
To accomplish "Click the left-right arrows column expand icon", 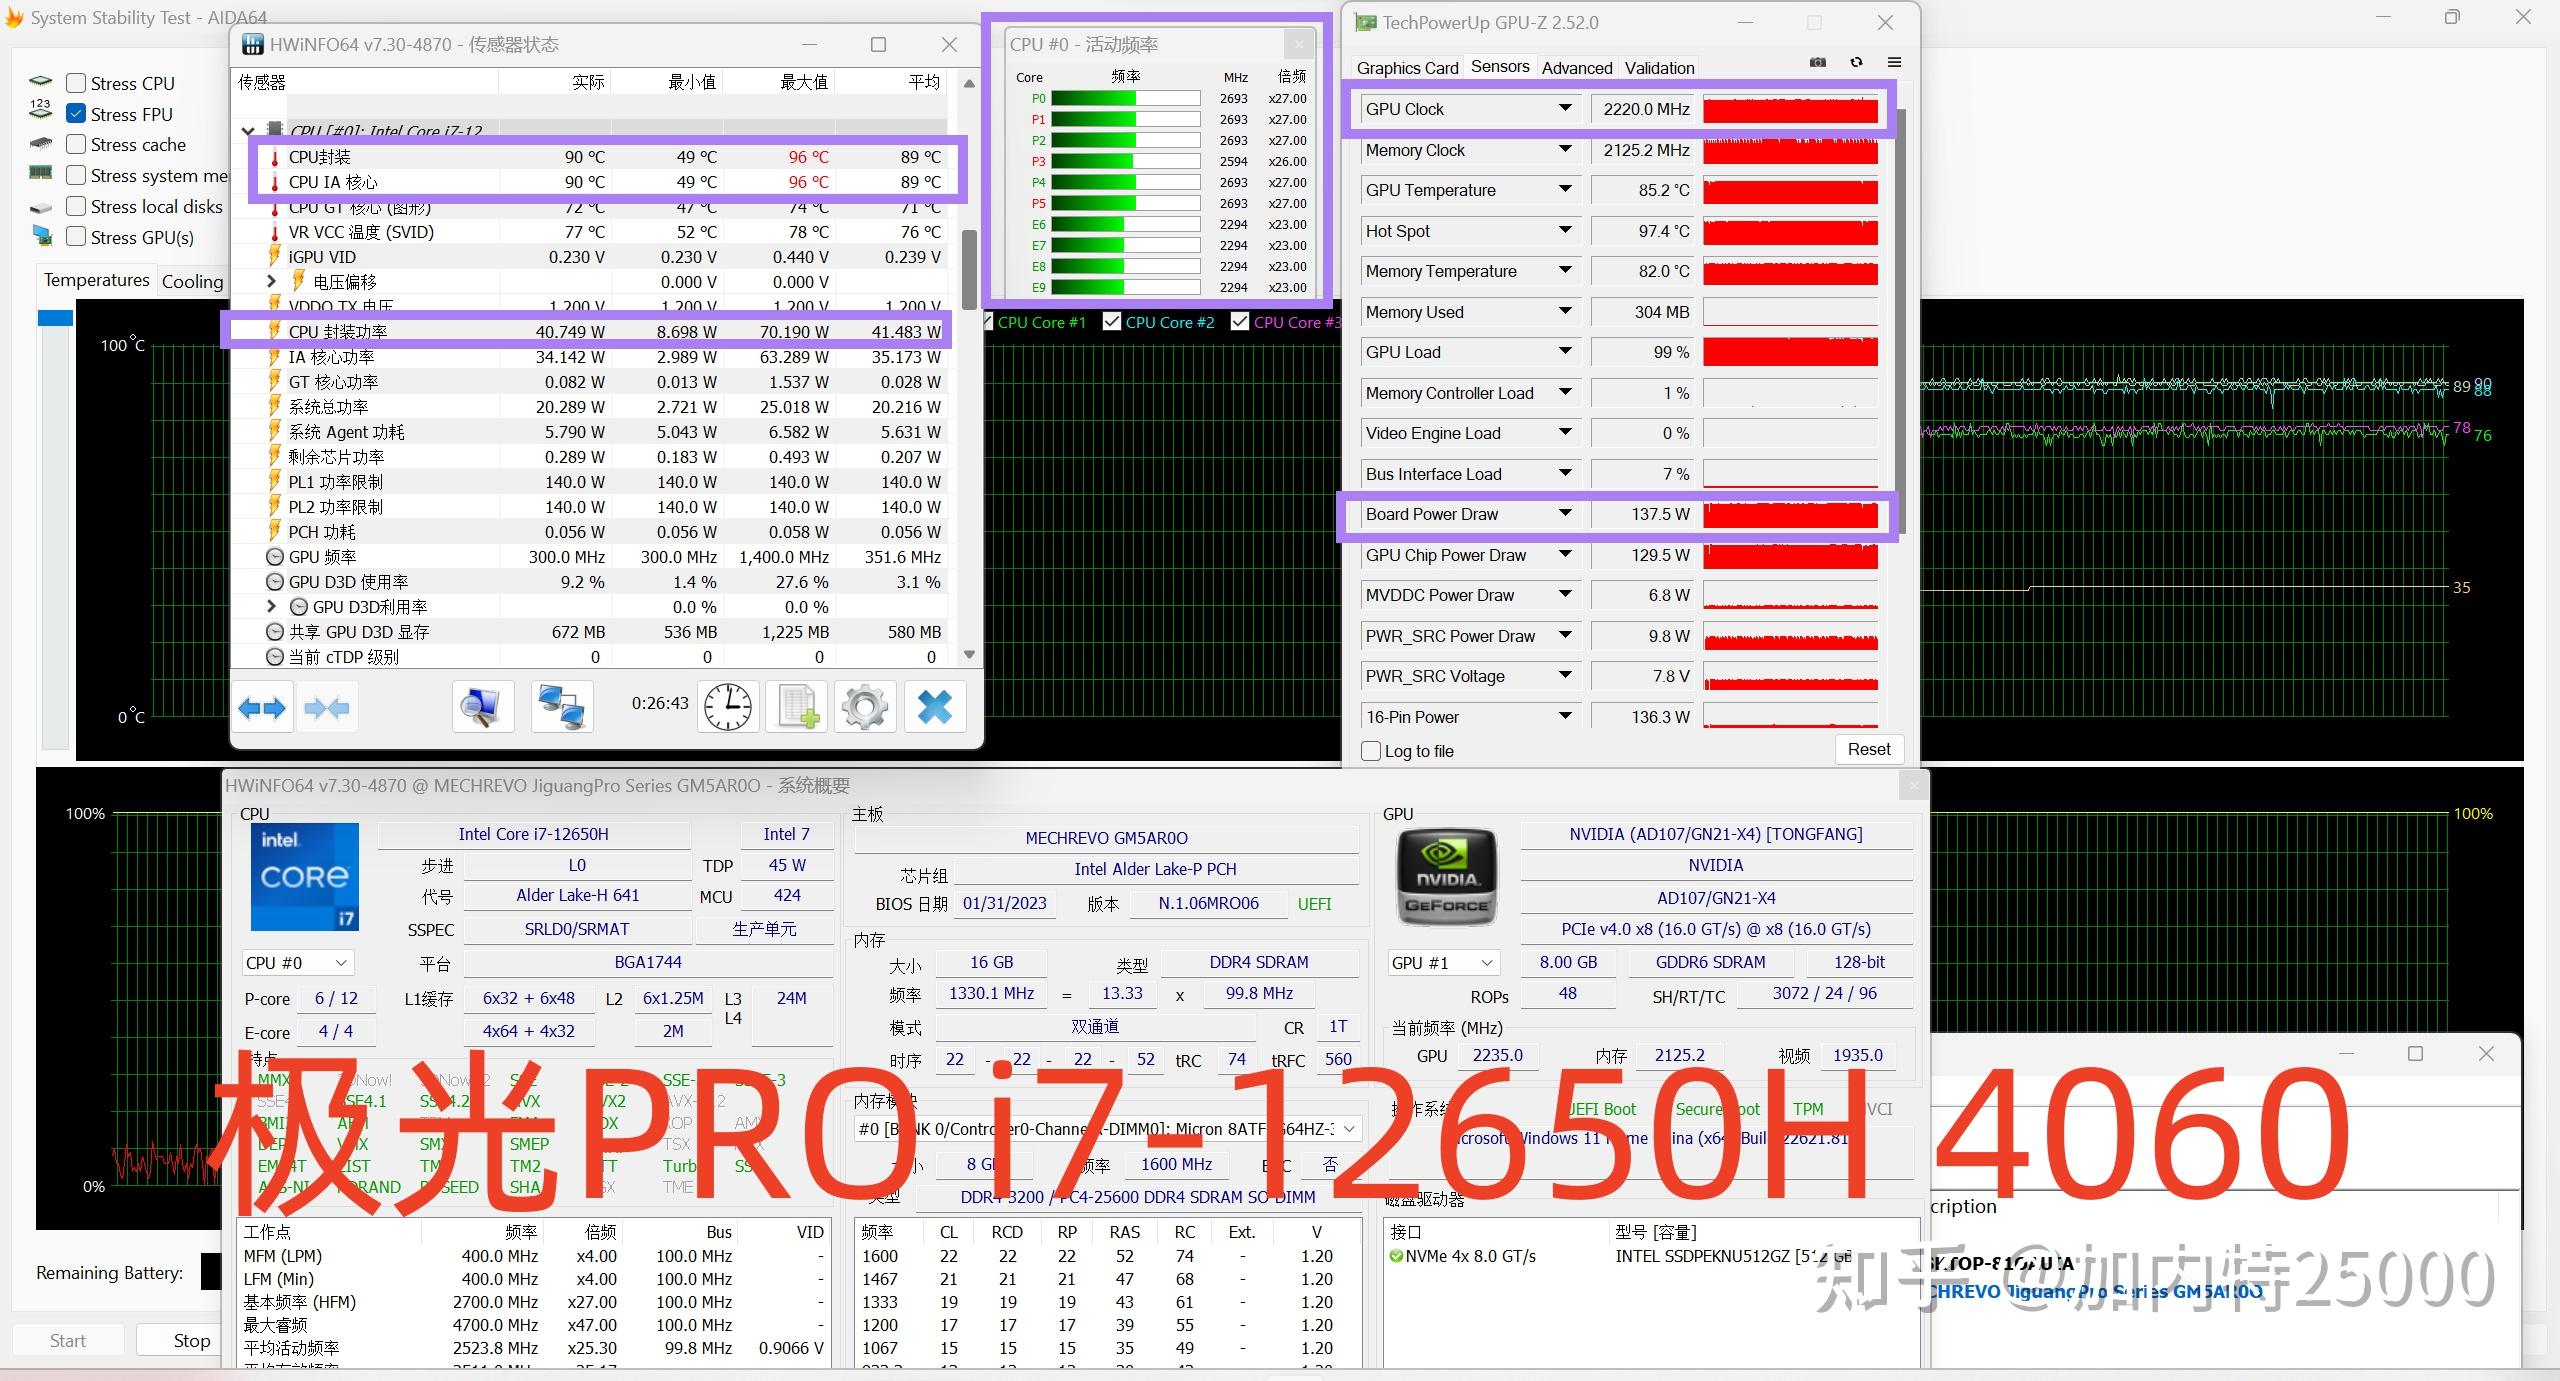I will click(263, 707).
